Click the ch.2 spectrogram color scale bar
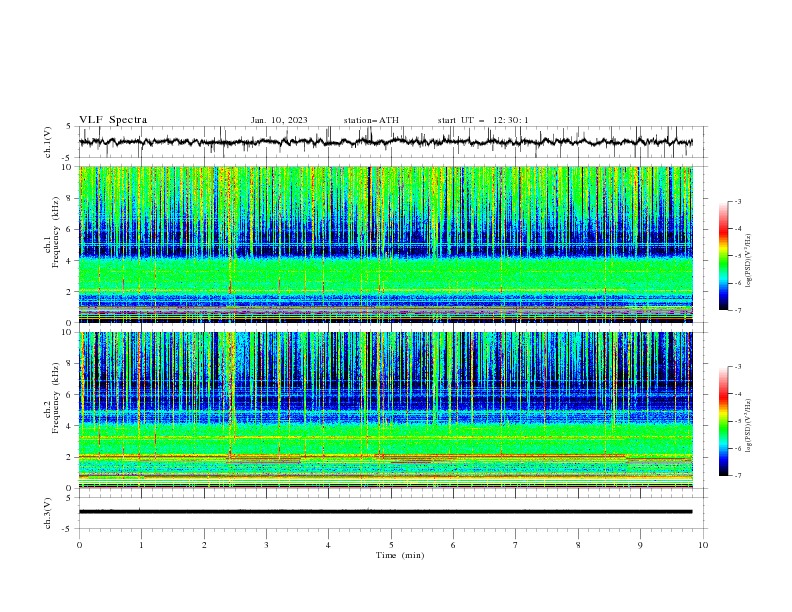The width and height of the screenshot is (792, 612). click(724, 421)
